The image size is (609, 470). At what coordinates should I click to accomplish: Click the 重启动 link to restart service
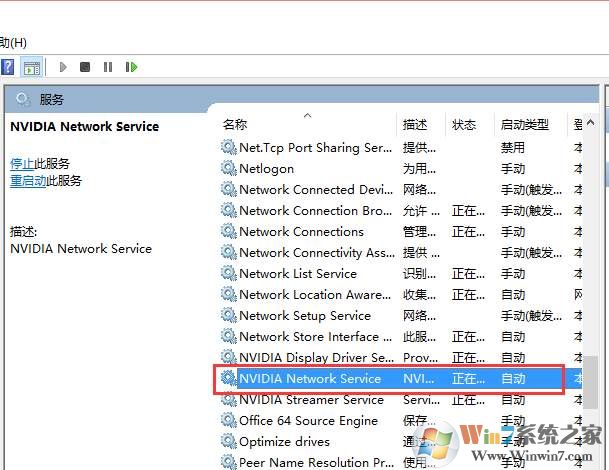pyautogui.click(x=28, y=181)
